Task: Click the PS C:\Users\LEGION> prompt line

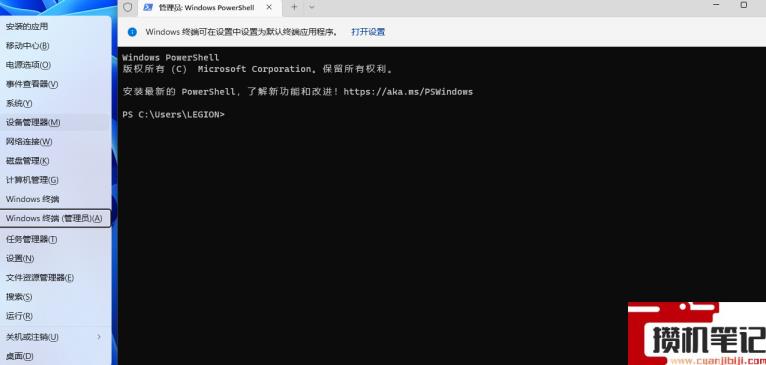Action: click(x=173, y=114)
